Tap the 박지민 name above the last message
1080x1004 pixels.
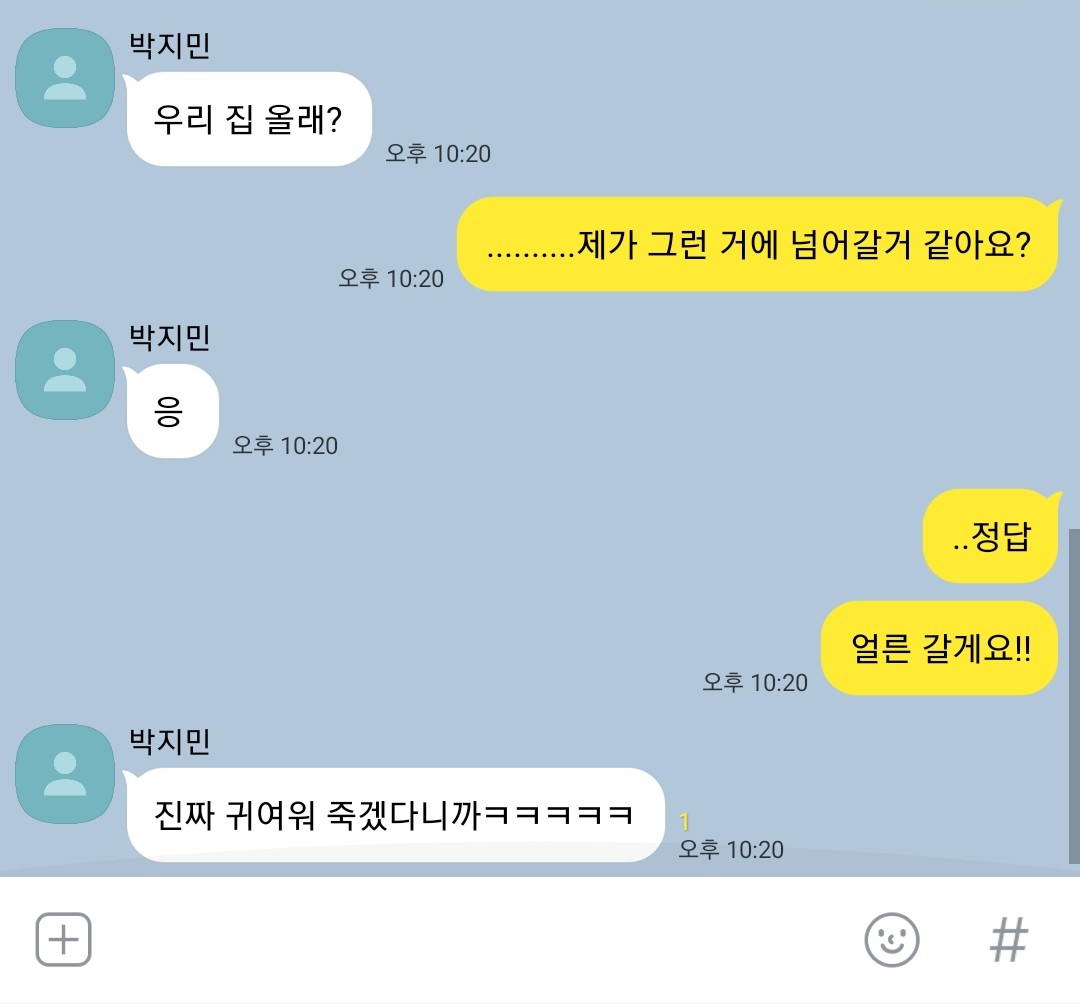tap(169, 742)
